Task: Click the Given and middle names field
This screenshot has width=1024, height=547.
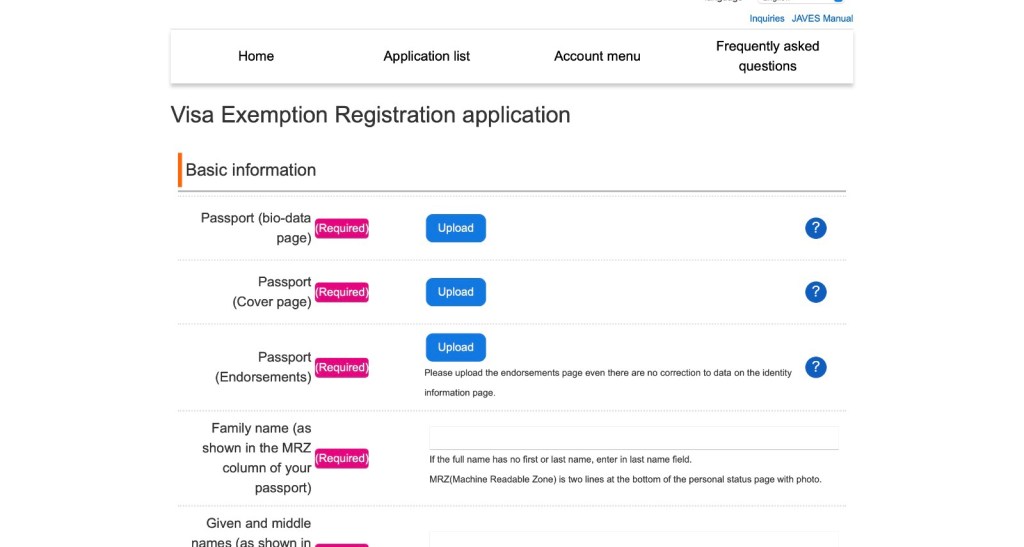Action: coord(634,540)
